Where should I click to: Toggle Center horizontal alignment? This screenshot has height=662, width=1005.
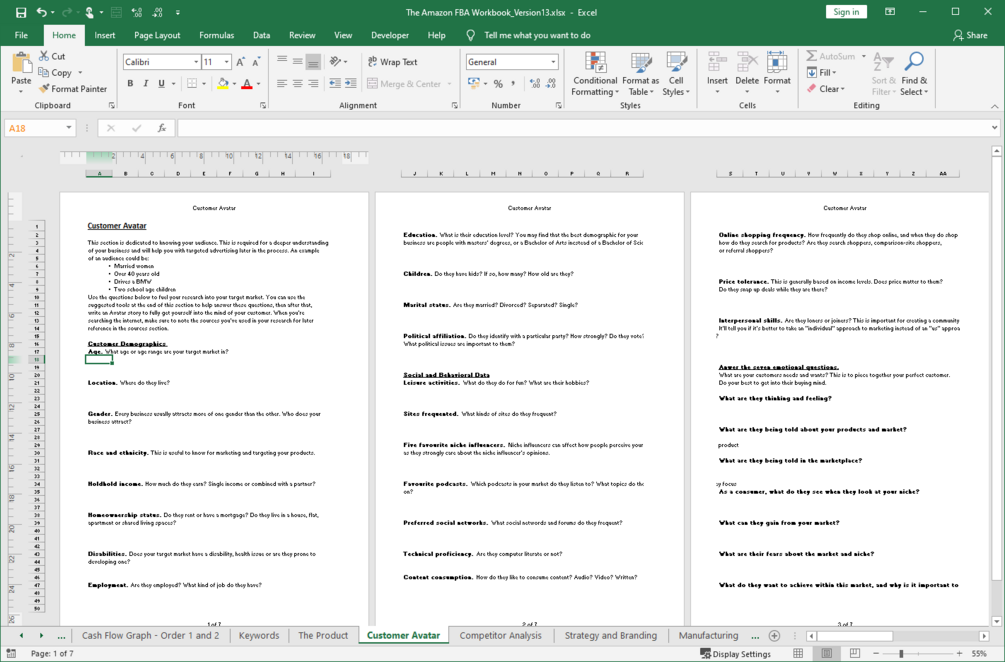pyautogui.click(x=297, y=83)
